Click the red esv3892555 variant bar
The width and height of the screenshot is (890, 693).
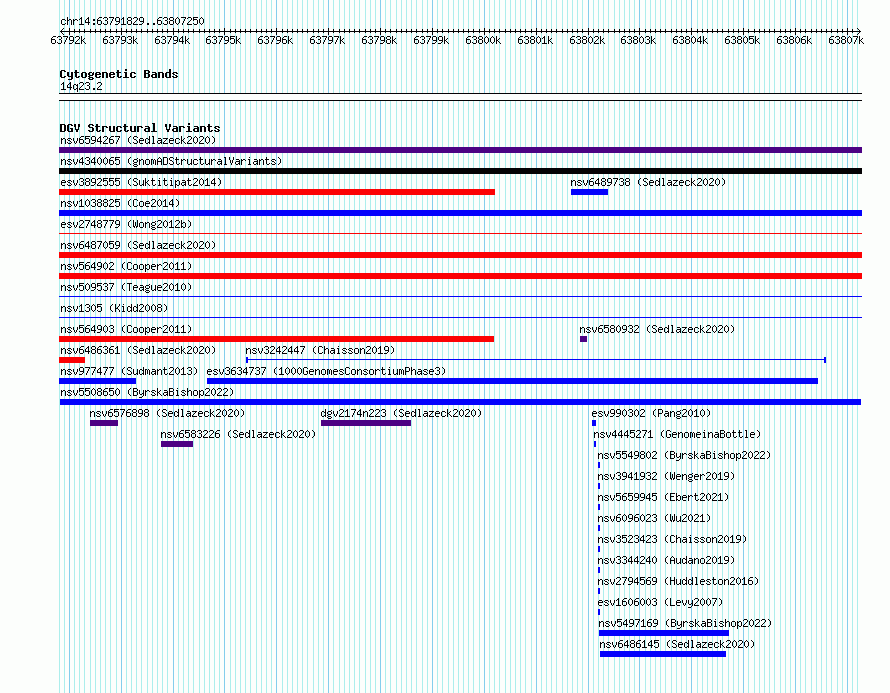point(277,192)
